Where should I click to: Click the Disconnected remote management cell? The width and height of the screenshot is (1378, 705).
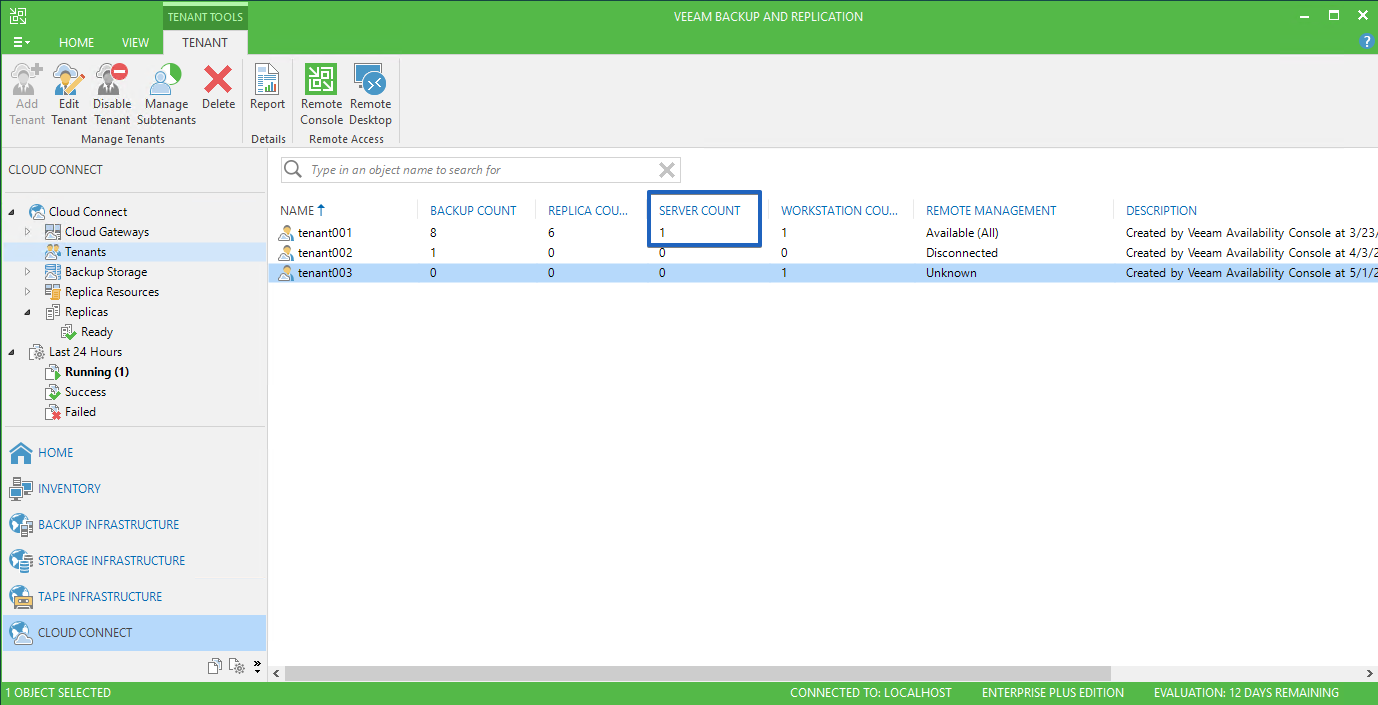pos(962,253)
